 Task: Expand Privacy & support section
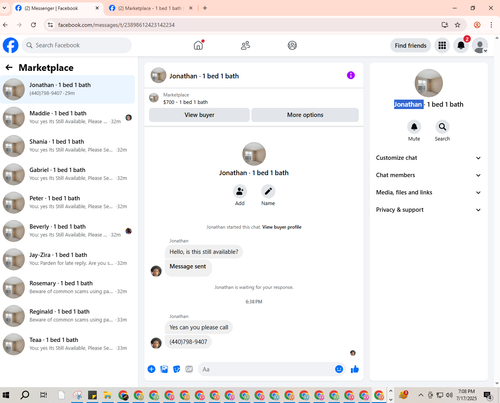coord(428,210)
